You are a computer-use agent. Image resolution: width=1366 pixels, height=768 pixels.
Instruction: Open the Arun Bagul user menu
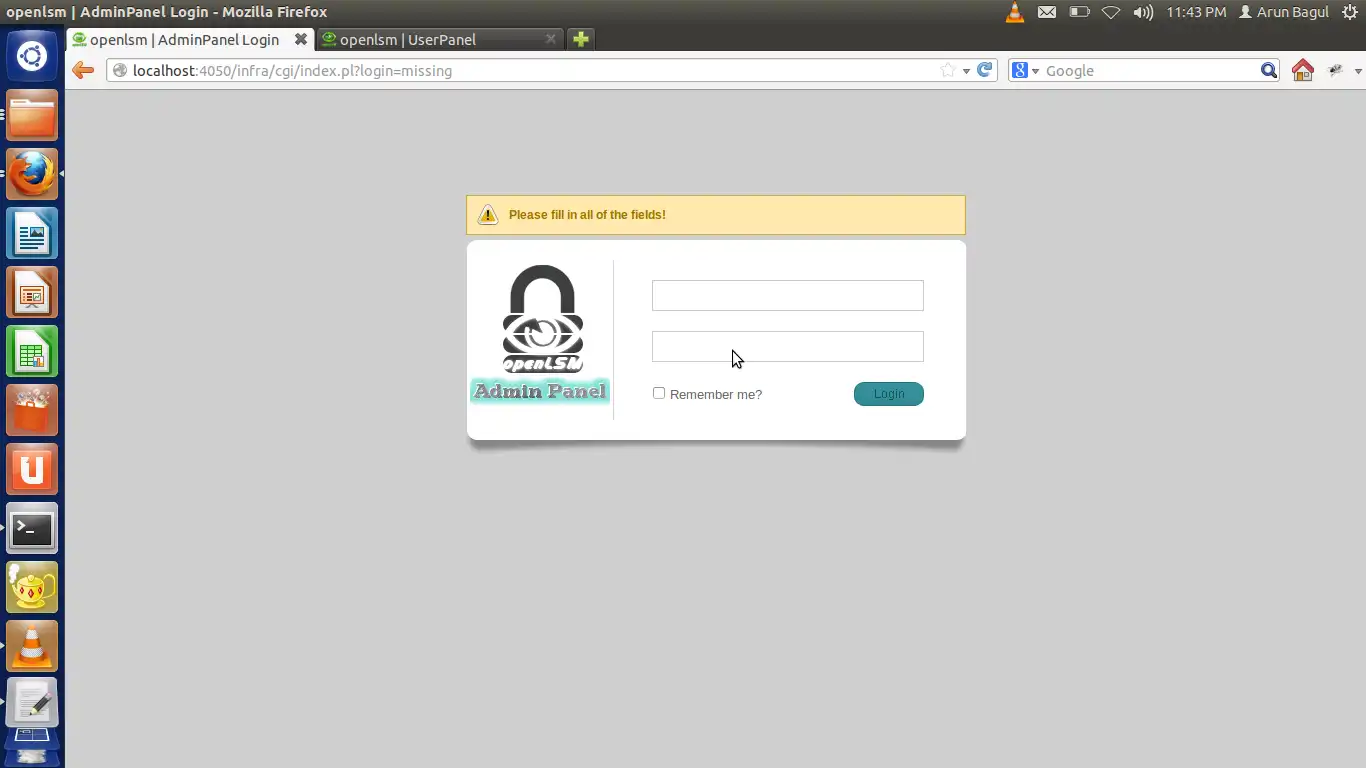[1284, 12]
